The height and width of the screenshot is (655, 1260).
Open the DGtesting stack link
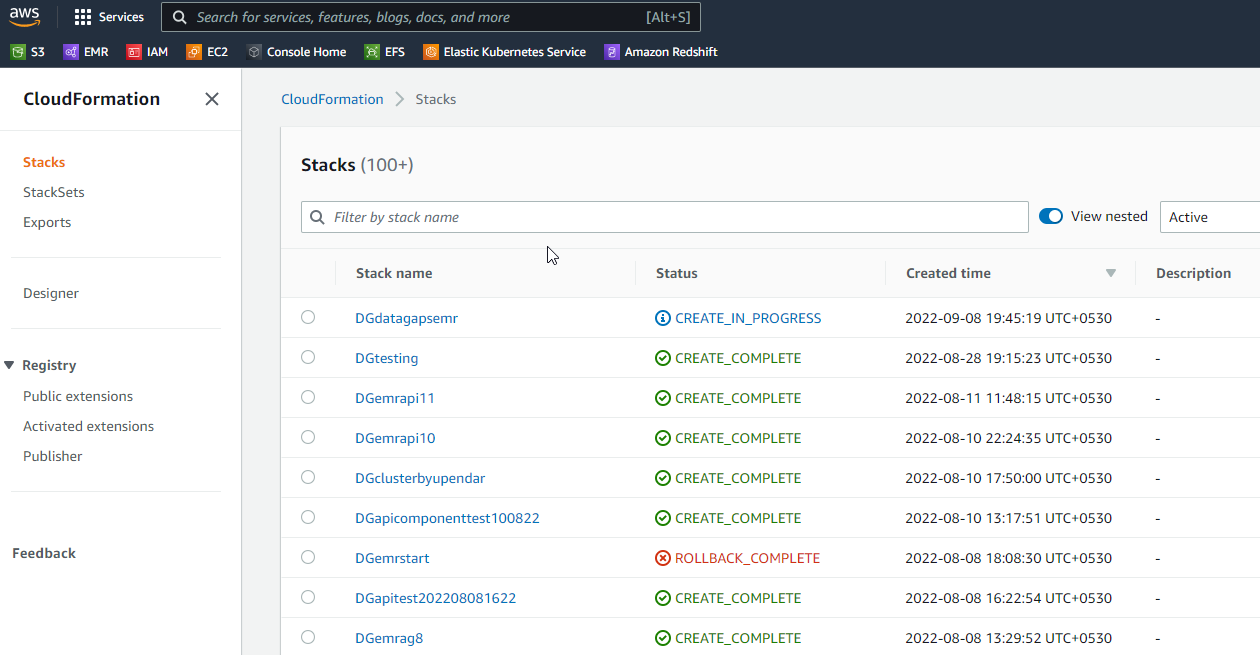387,358
